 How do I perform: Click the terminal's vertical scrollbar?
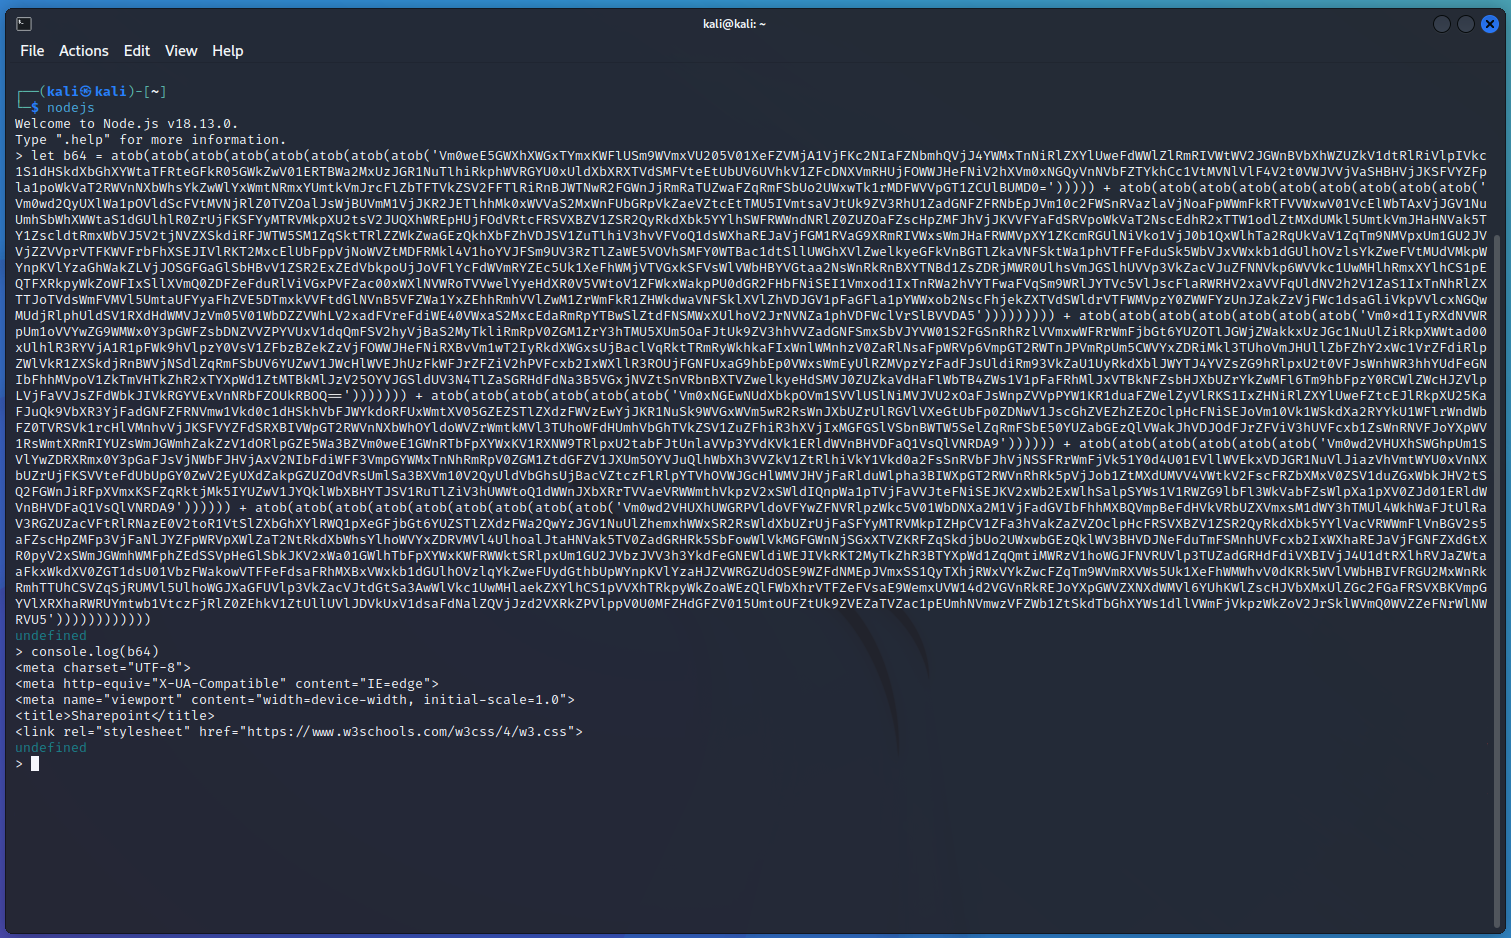point(1497,400)
